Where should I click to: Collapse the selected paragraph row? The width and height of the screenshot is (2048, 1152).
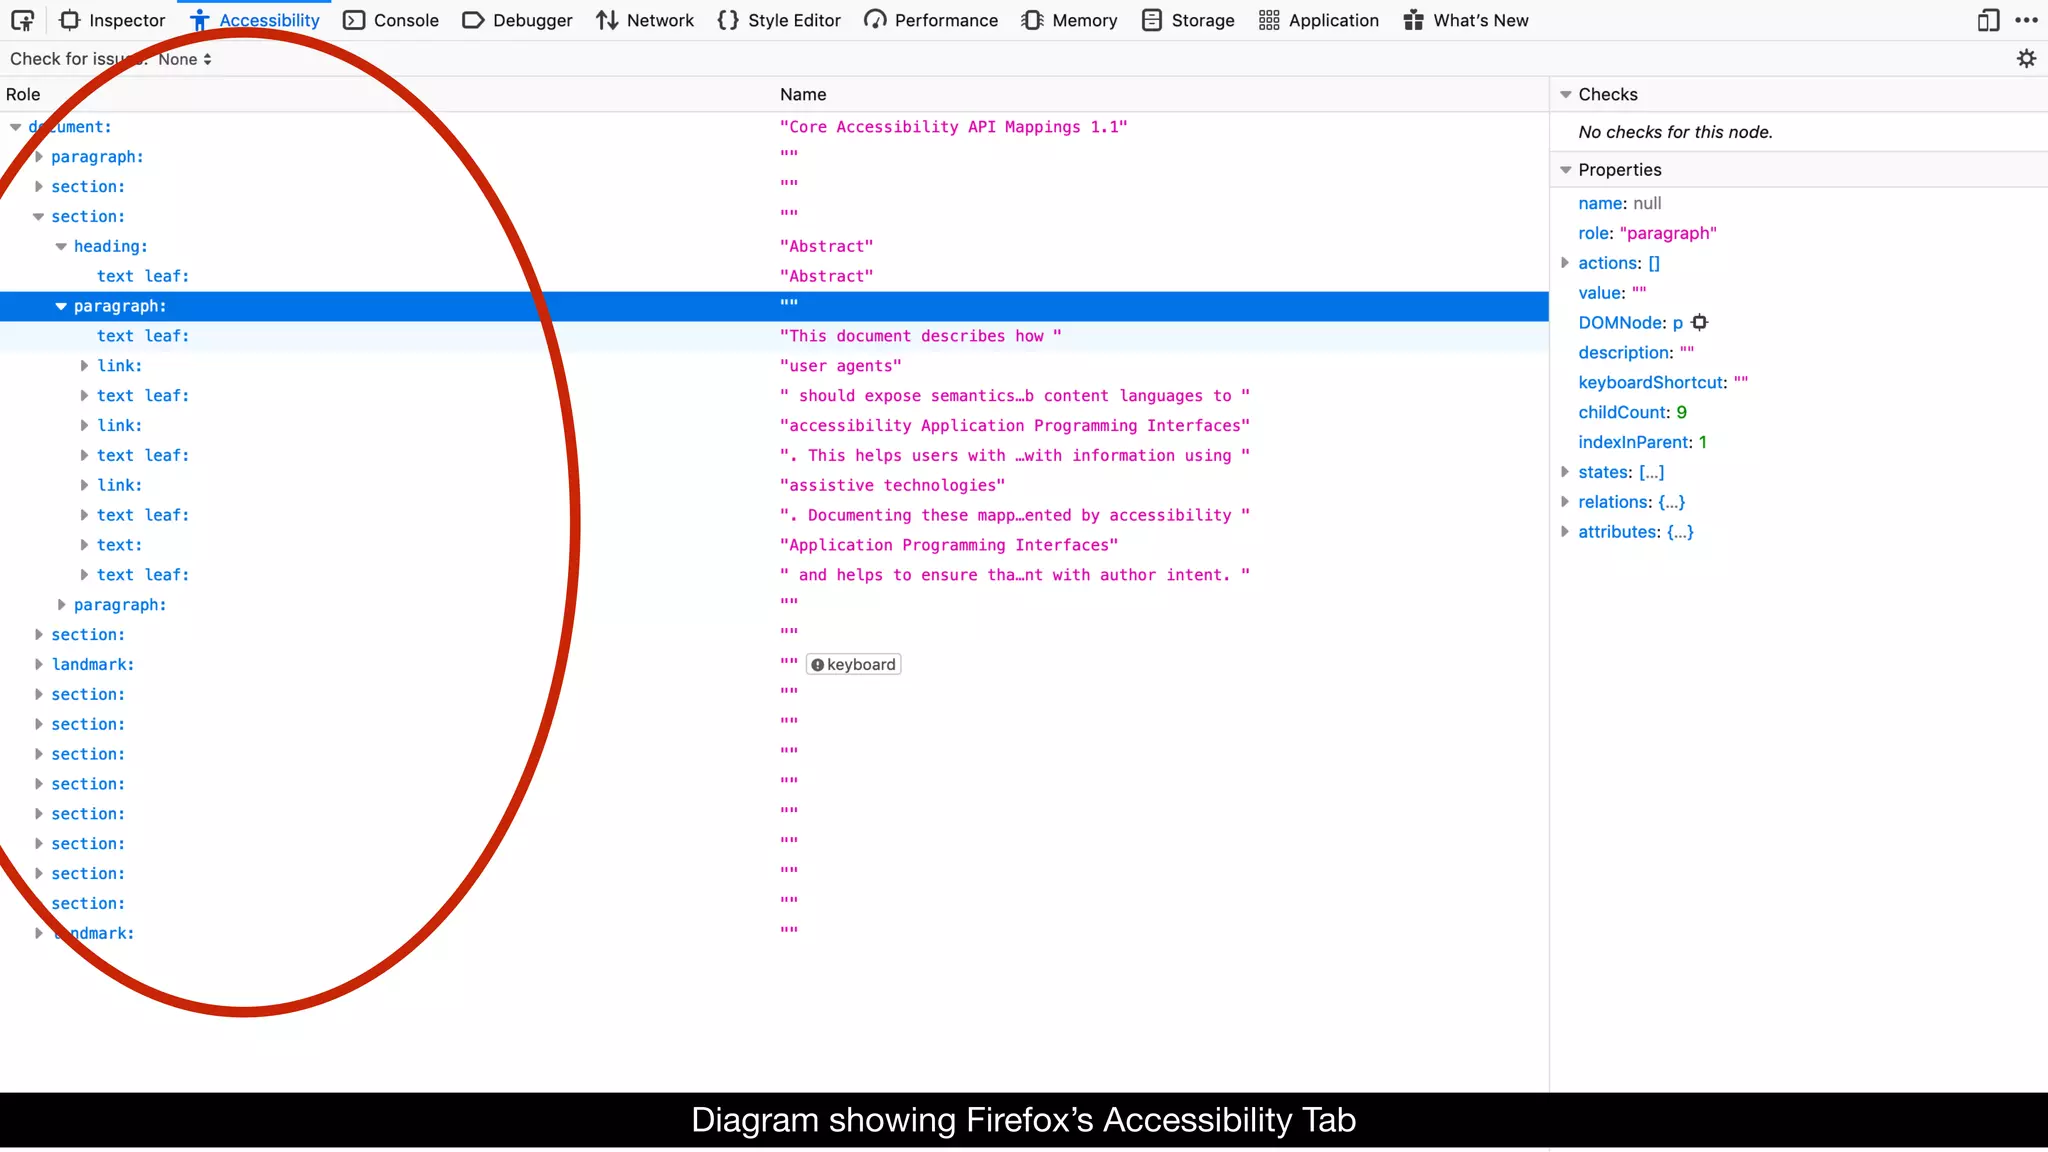[61, 306]
